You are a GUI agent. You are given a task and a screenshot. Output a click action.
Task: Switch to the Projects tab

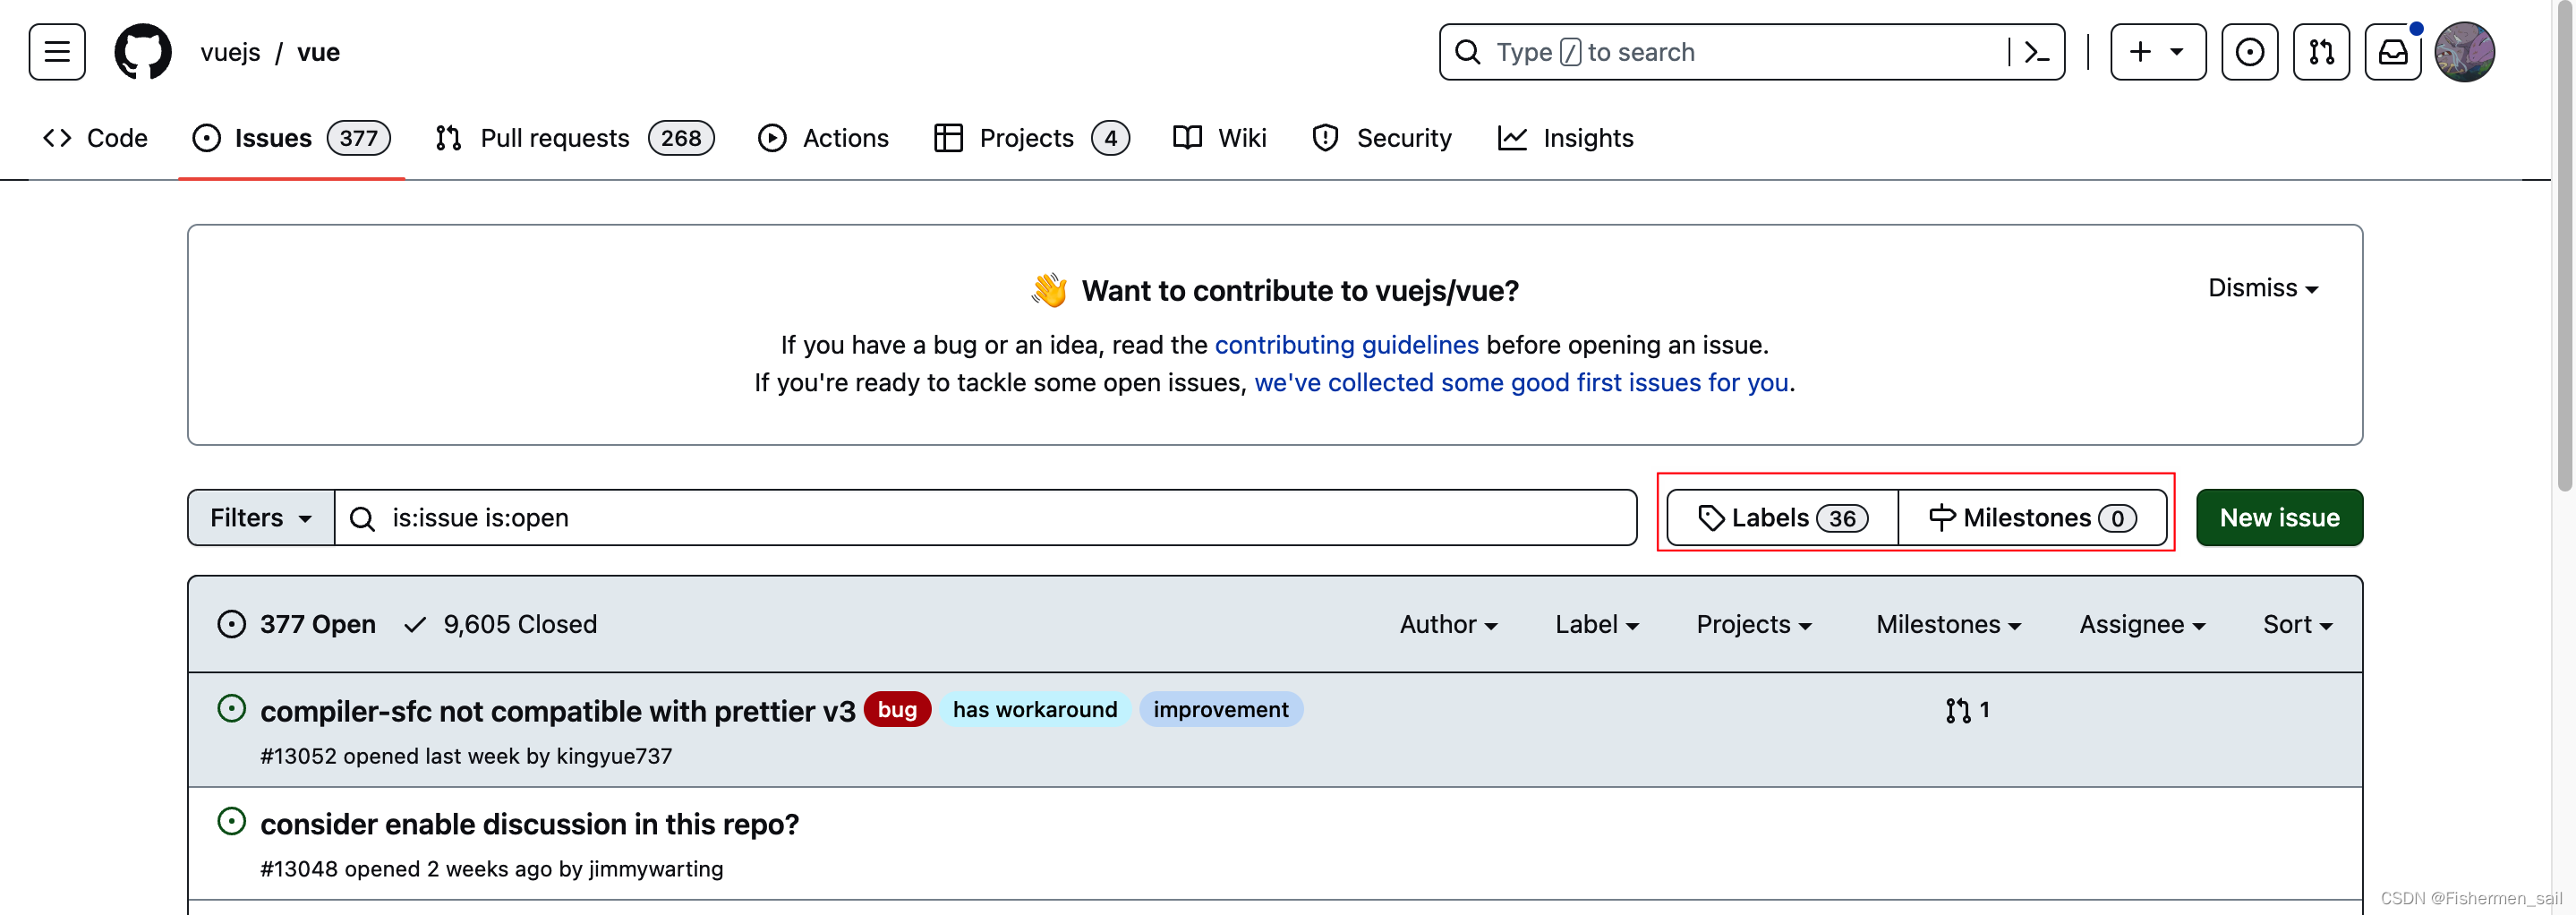click(x=1031, y=138)
